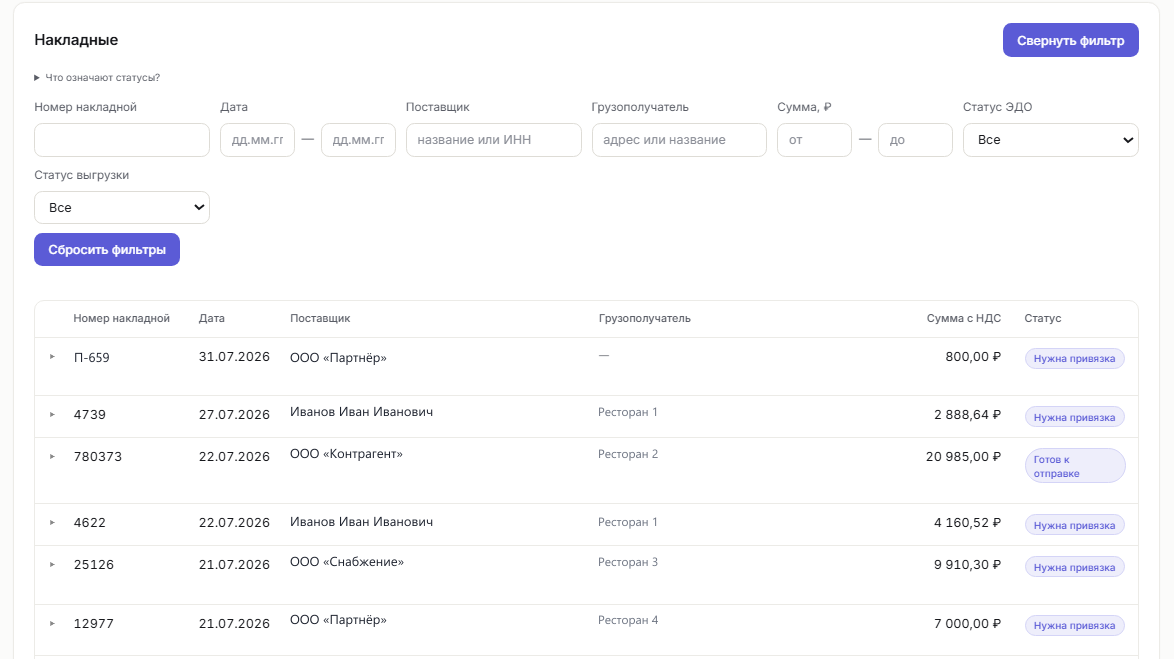Focus the Поставщик filter input

(493, 140)
